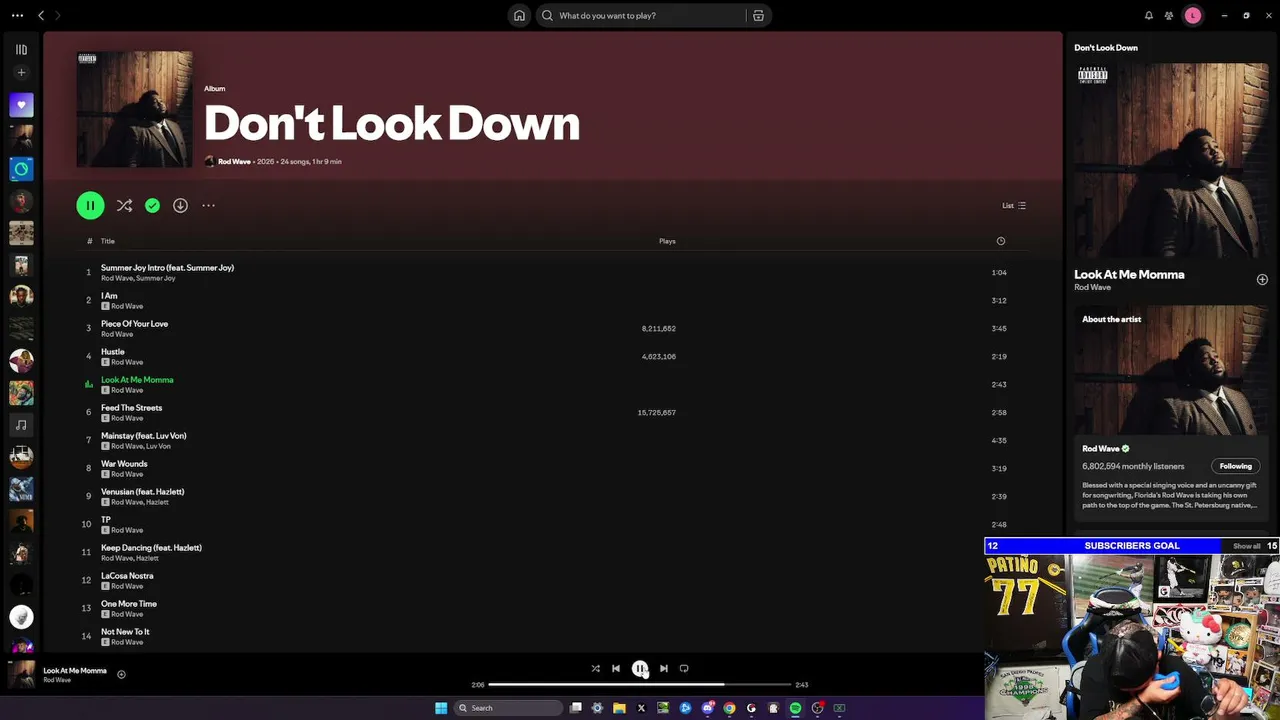Add Look At Me Momma to library in right panel
Image resolution: width=1280 pixels, height=720 pixels.
point(1262,280)
